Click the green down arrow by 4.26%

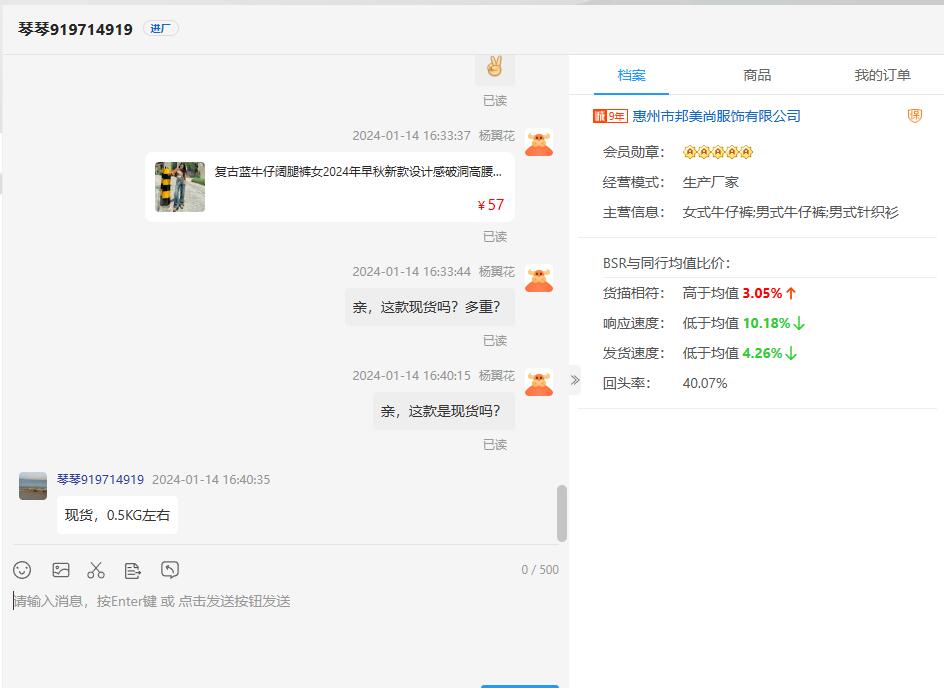click(x=791, y=353)
